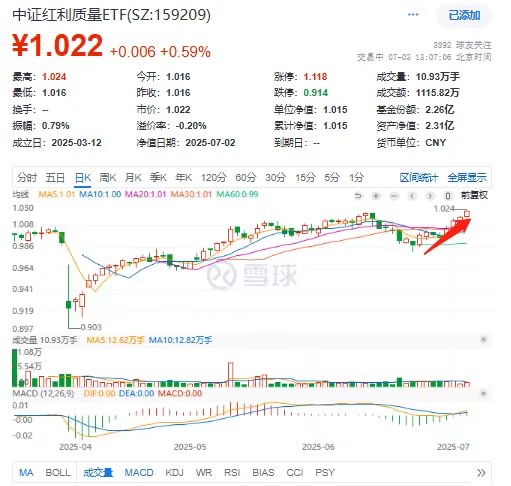The width and height of the screenshot is (511, 486).
Task: Click the DIF:0.00 MACD legend
Action: point(99,393)
